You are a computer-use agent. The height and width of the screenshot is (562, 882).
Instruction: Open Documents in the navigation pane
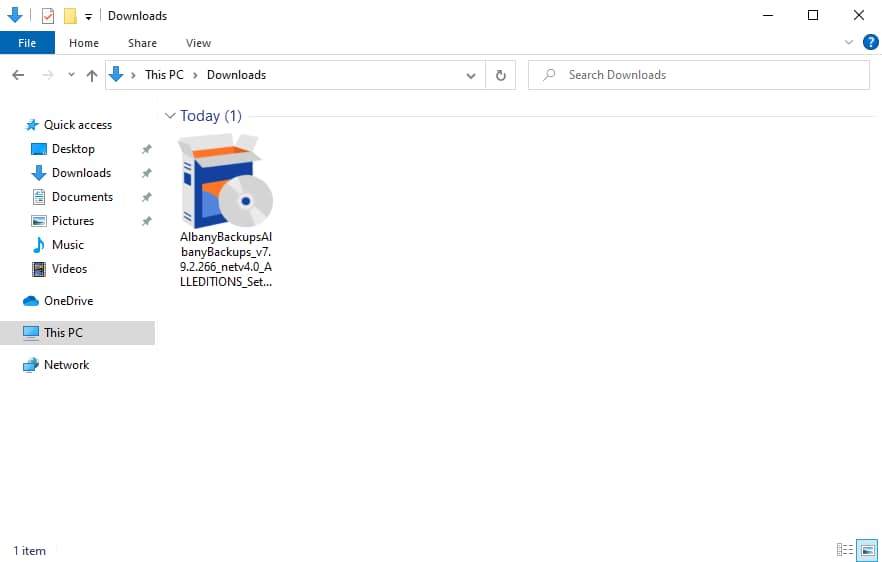pos(82,197)
